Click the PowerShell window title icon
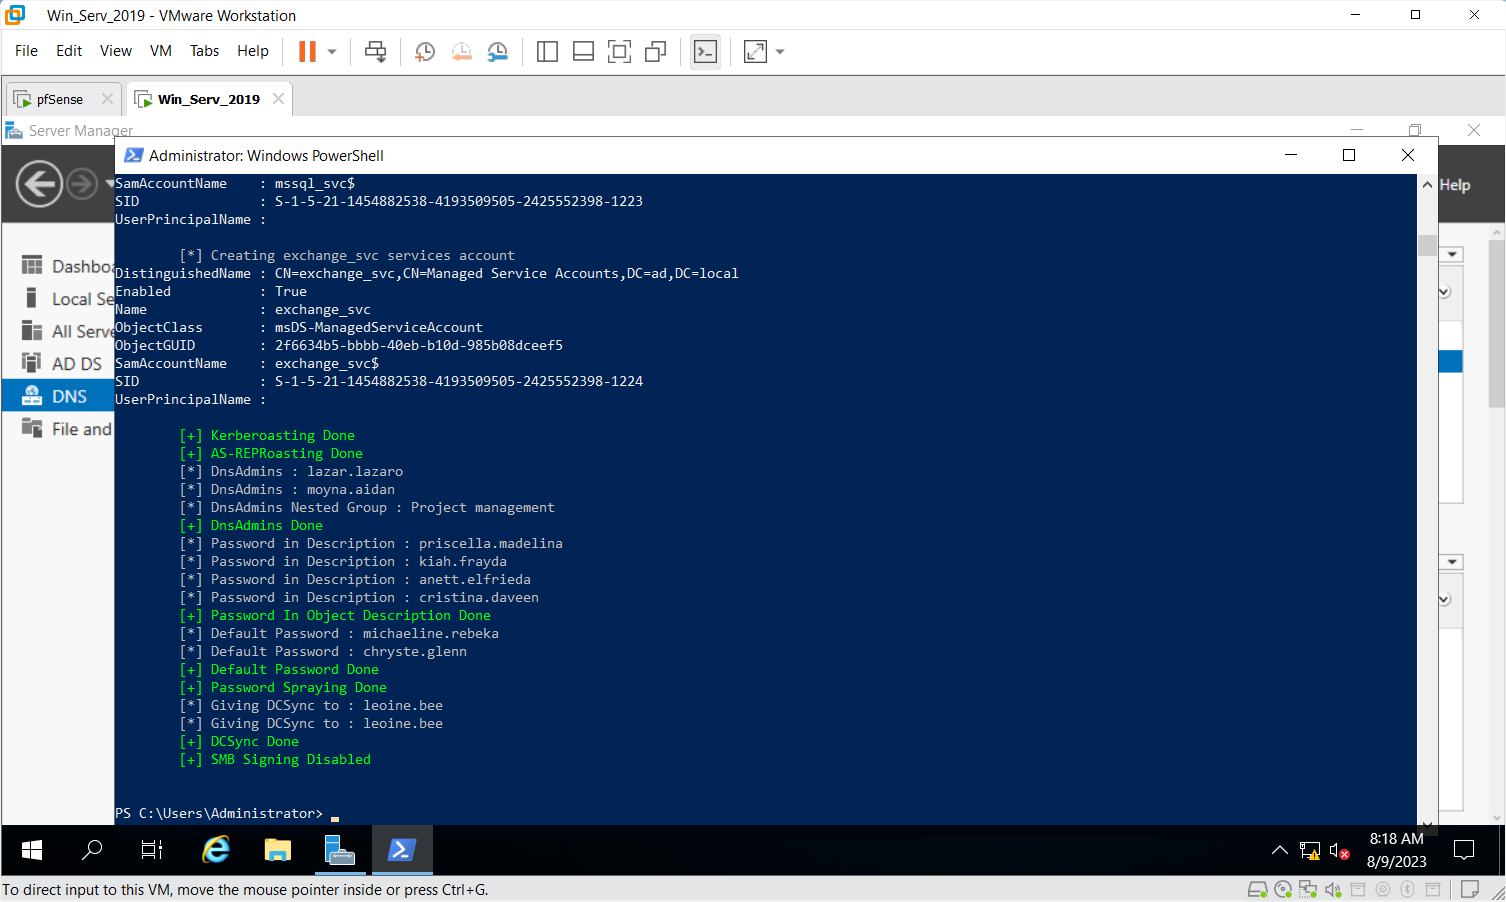Image resolution: width=1506 pixels, height=902 pixels. click(133, 155)
